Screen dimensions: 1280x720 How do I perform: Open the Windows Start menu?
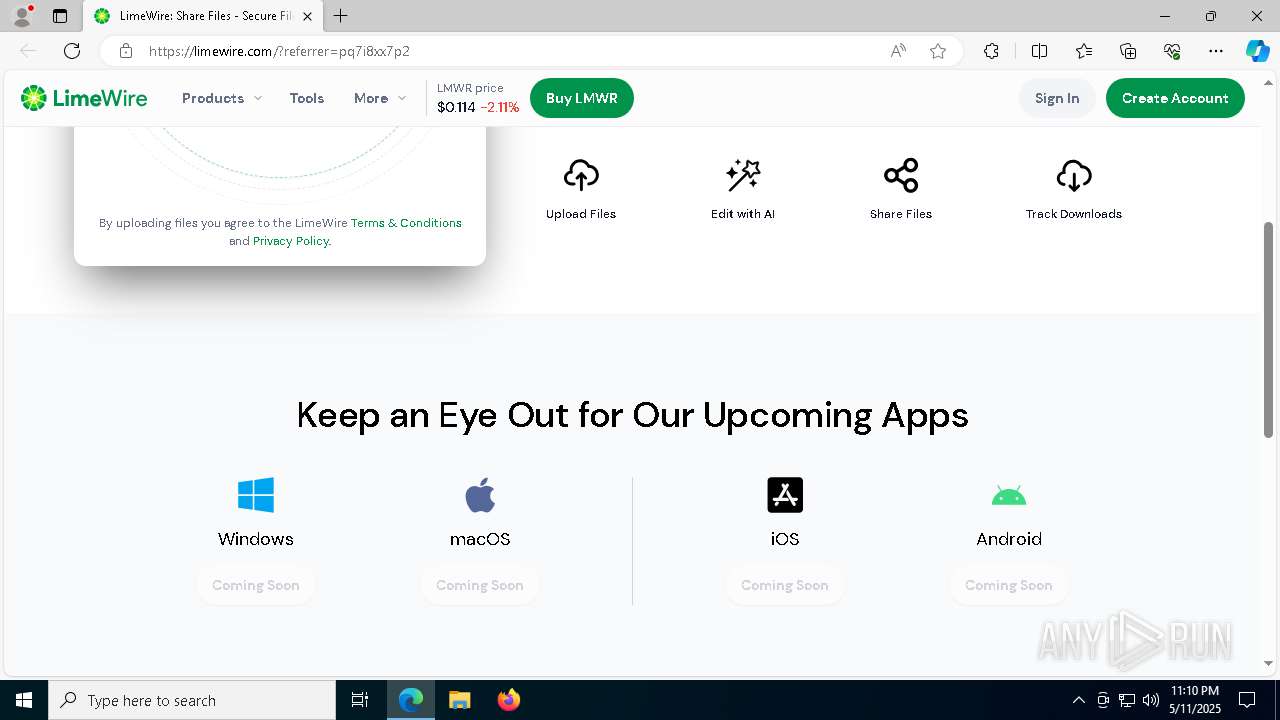pos(24,700)
